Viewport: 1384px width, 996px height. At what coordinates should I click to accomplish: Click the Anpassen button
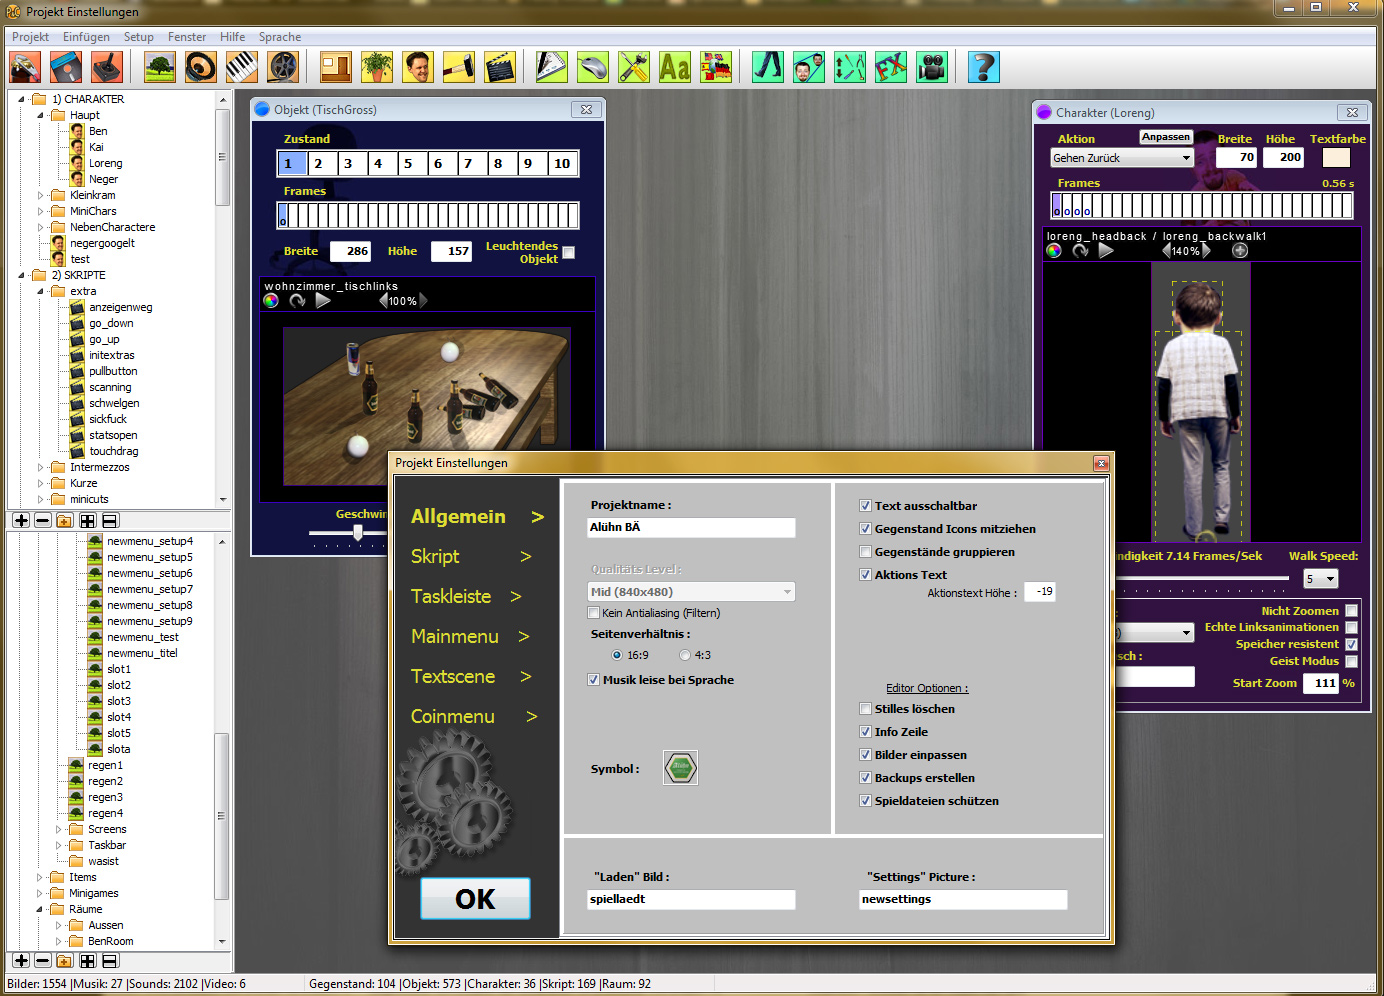(1166, 137)
